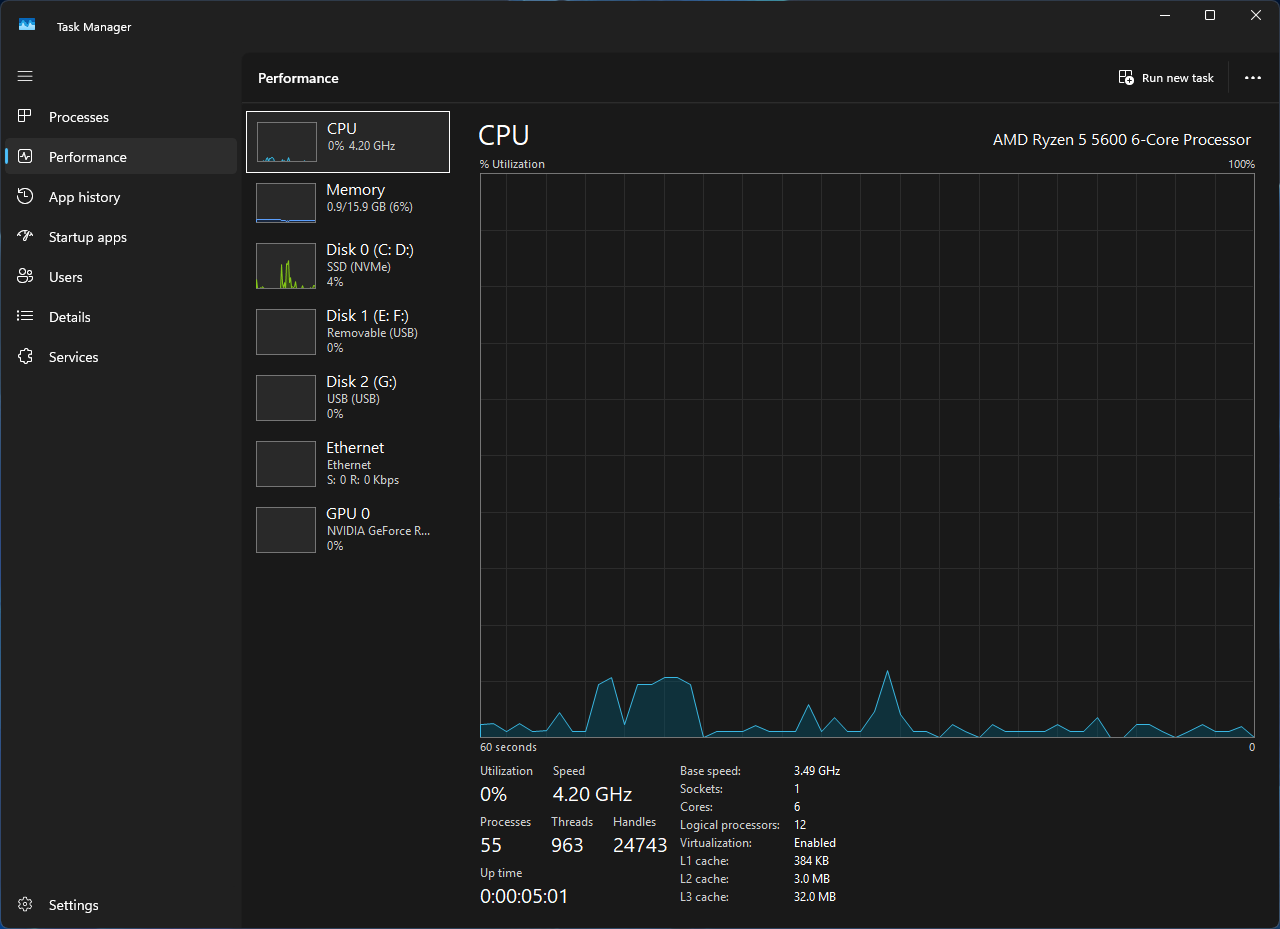Select the CPU pane in the list

347,141
